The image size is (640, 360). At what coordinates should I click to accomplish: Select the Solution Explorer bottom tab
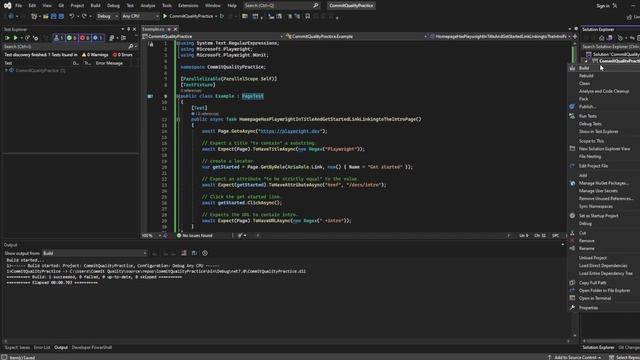598,348
